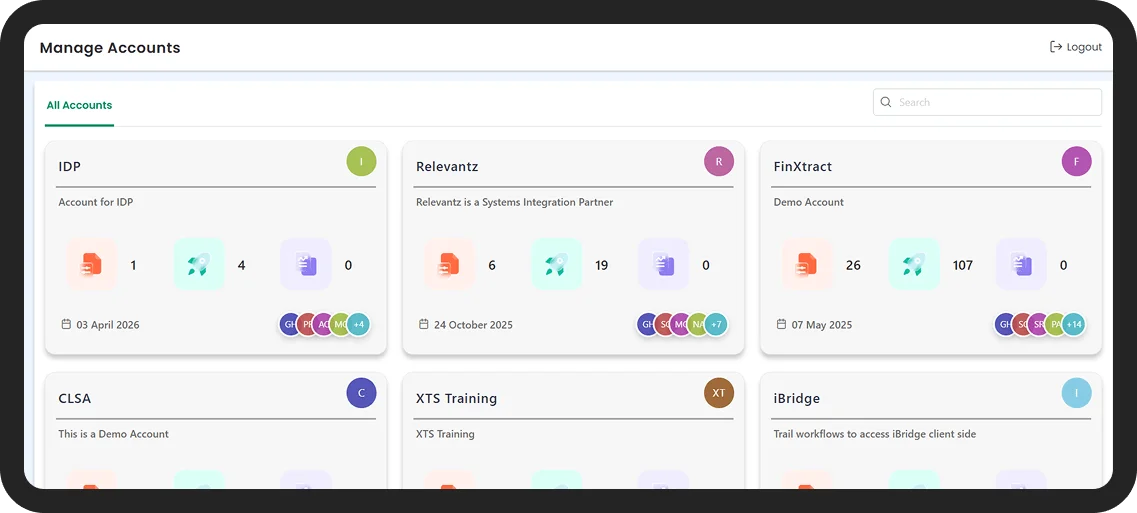Screen dimensions: 1137x513
Task: Click the Logout text link
Action: coord(1084,47)
